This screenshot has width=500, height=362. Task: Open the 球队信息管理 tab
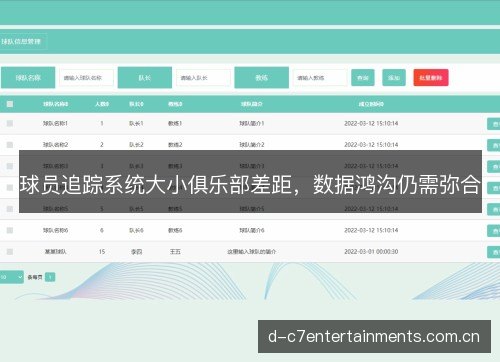(23, 42)
